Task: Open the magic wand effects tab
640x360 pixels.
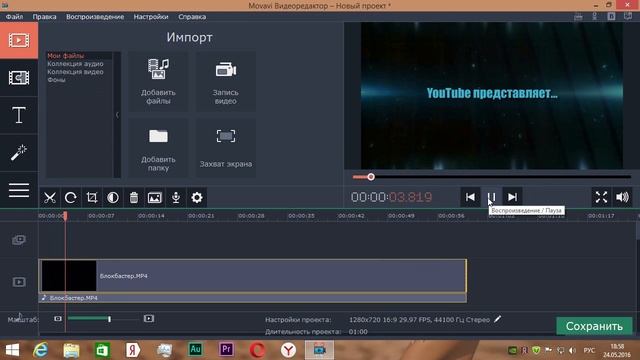Action: tap(19, 153)
